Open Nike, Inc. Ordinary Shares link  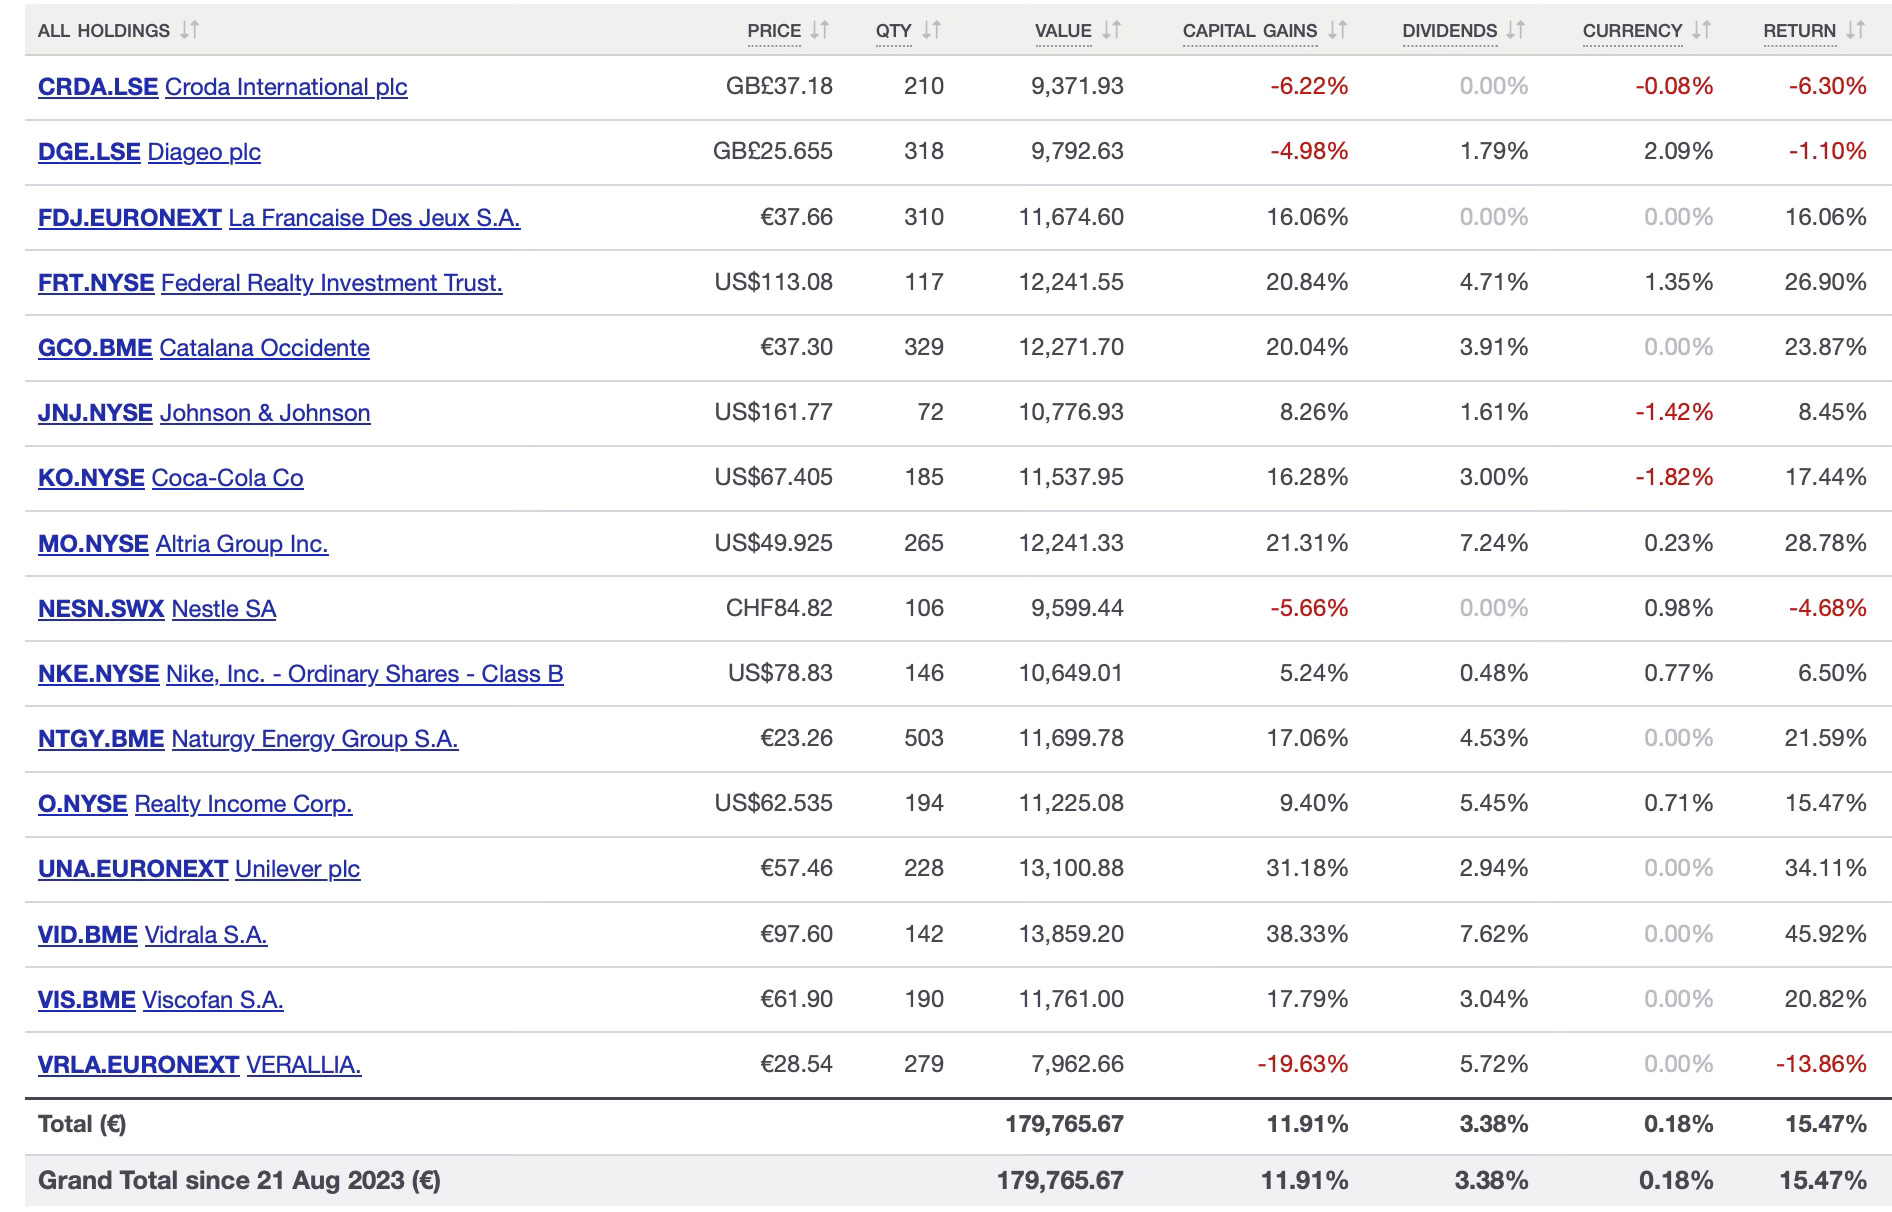365,674
